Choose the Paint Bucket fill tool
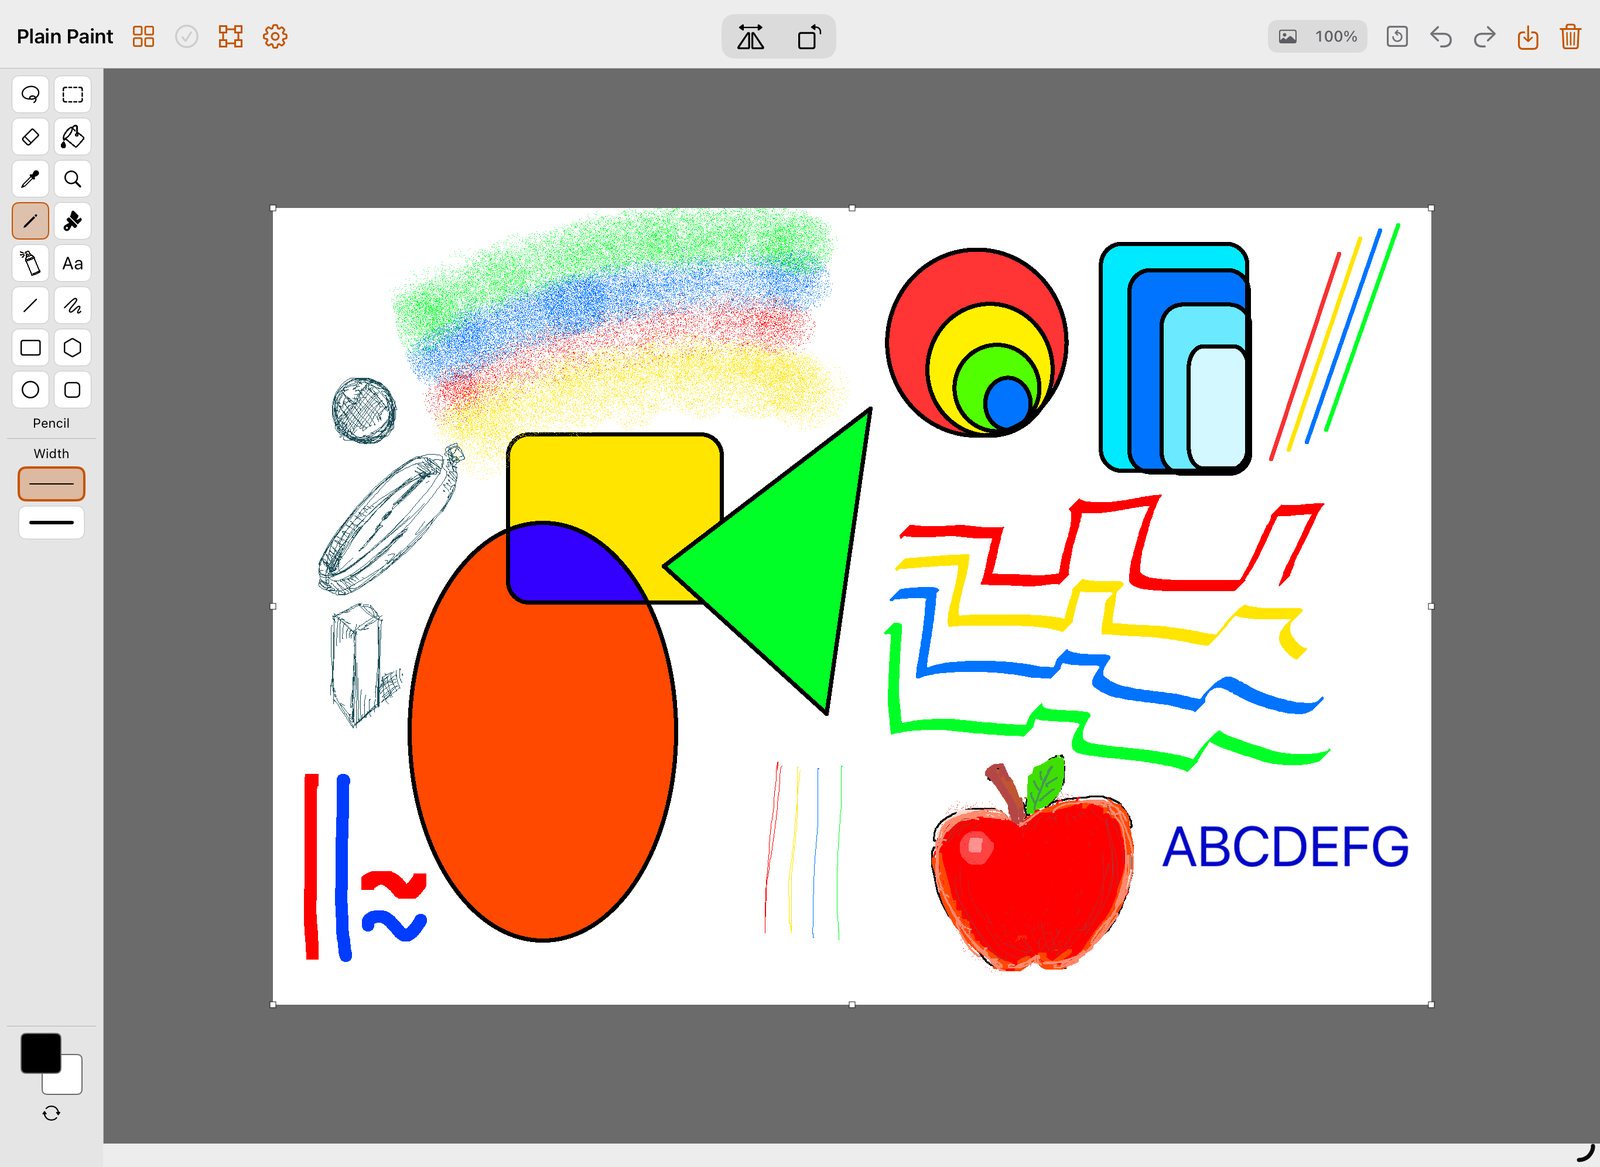This screenshot has height=1167, width=1600. (x=72, y=136)
